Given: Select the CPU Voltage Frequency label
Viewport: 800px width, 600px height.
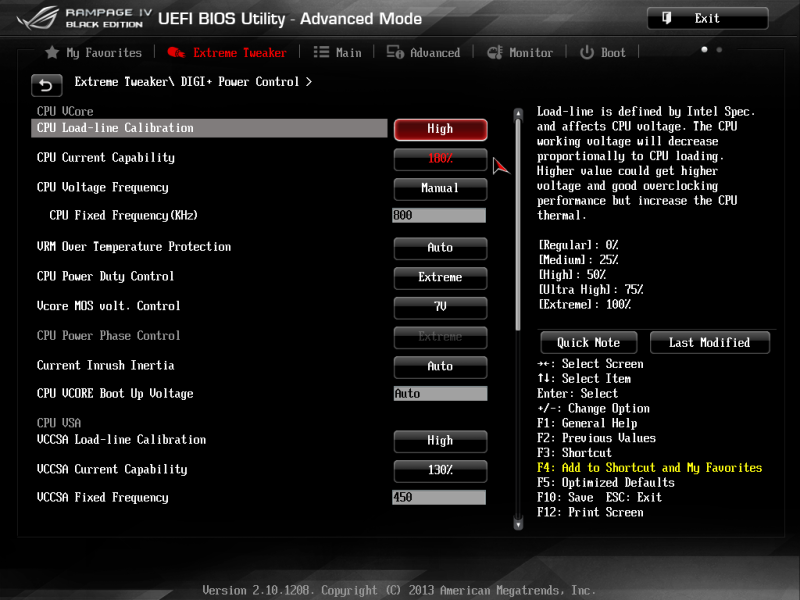Looking at the screenshot, I should (103, 187).
